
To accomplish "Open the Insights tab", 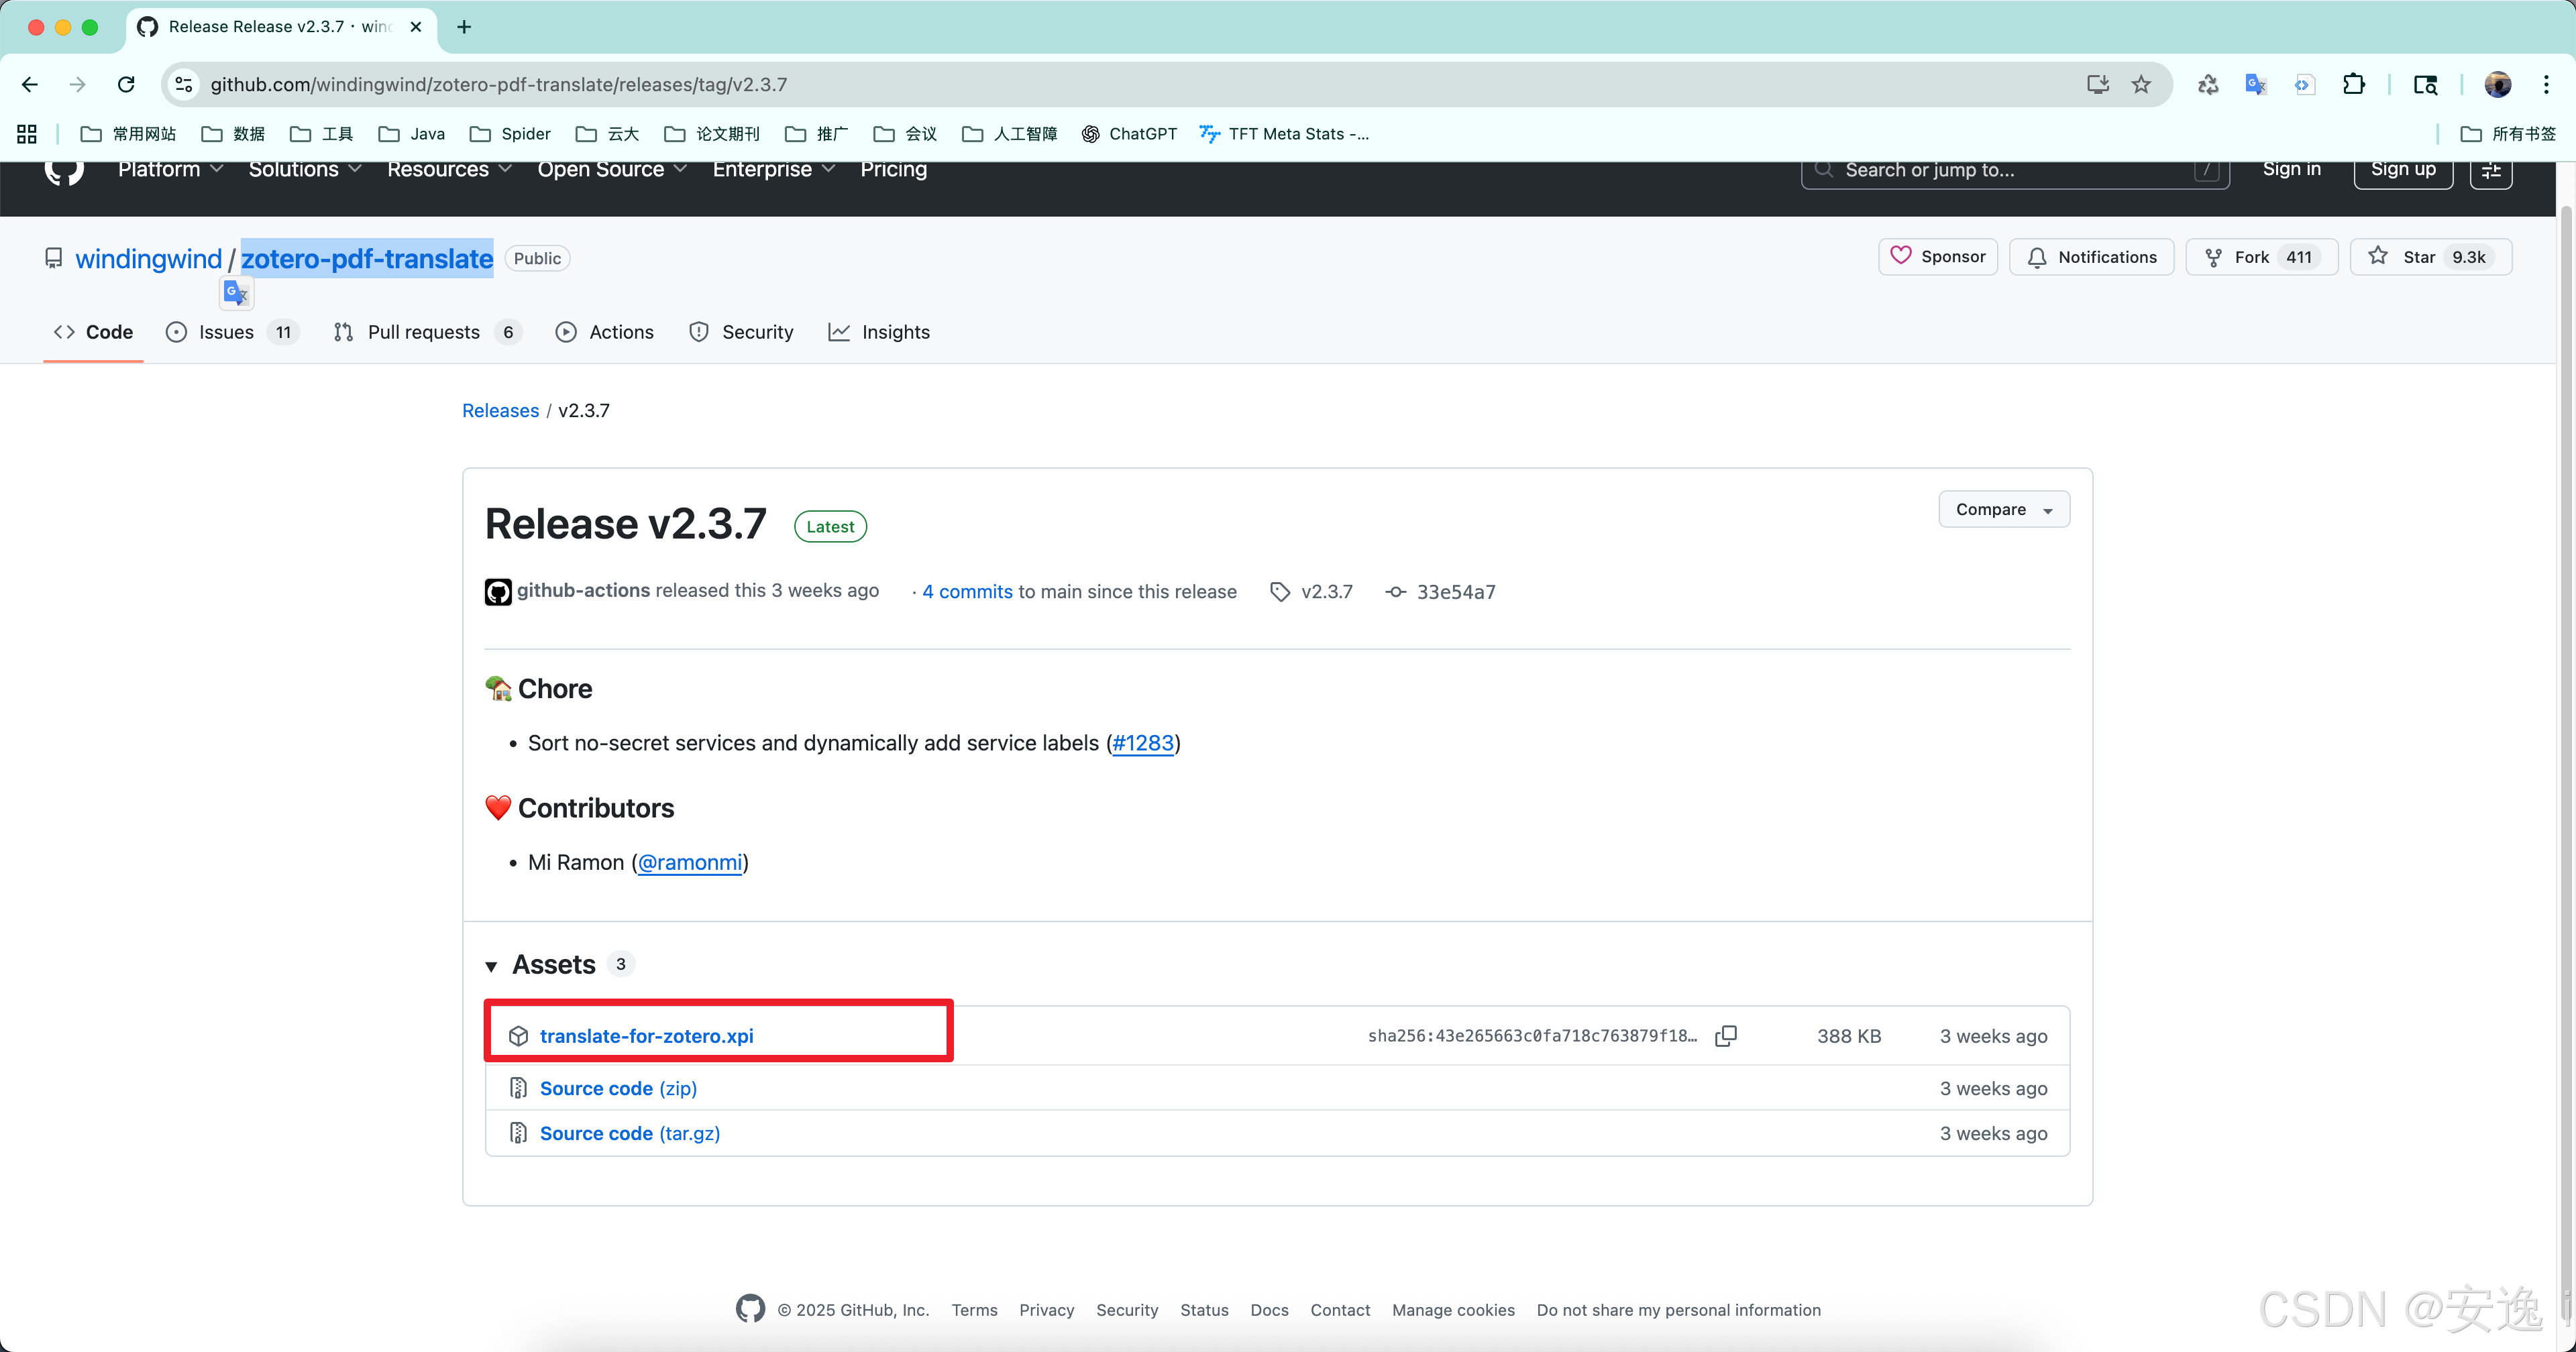I will click(879, 332).
